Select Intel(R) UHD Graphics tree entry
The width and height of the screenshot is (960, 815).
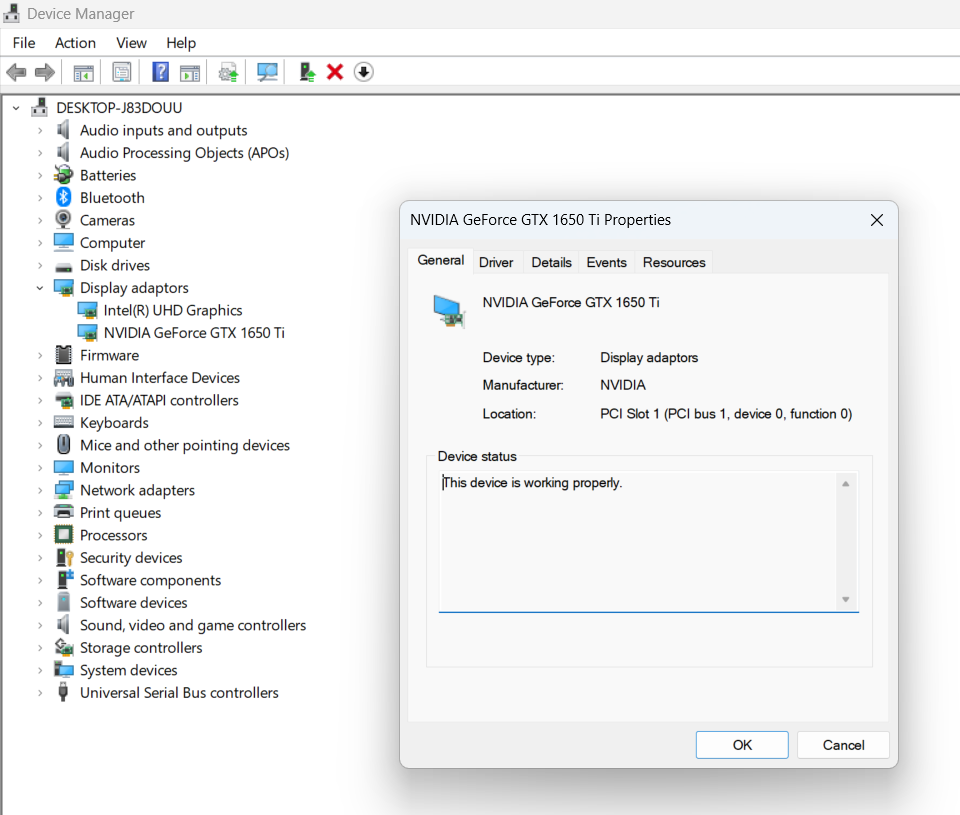pos(173,310)
